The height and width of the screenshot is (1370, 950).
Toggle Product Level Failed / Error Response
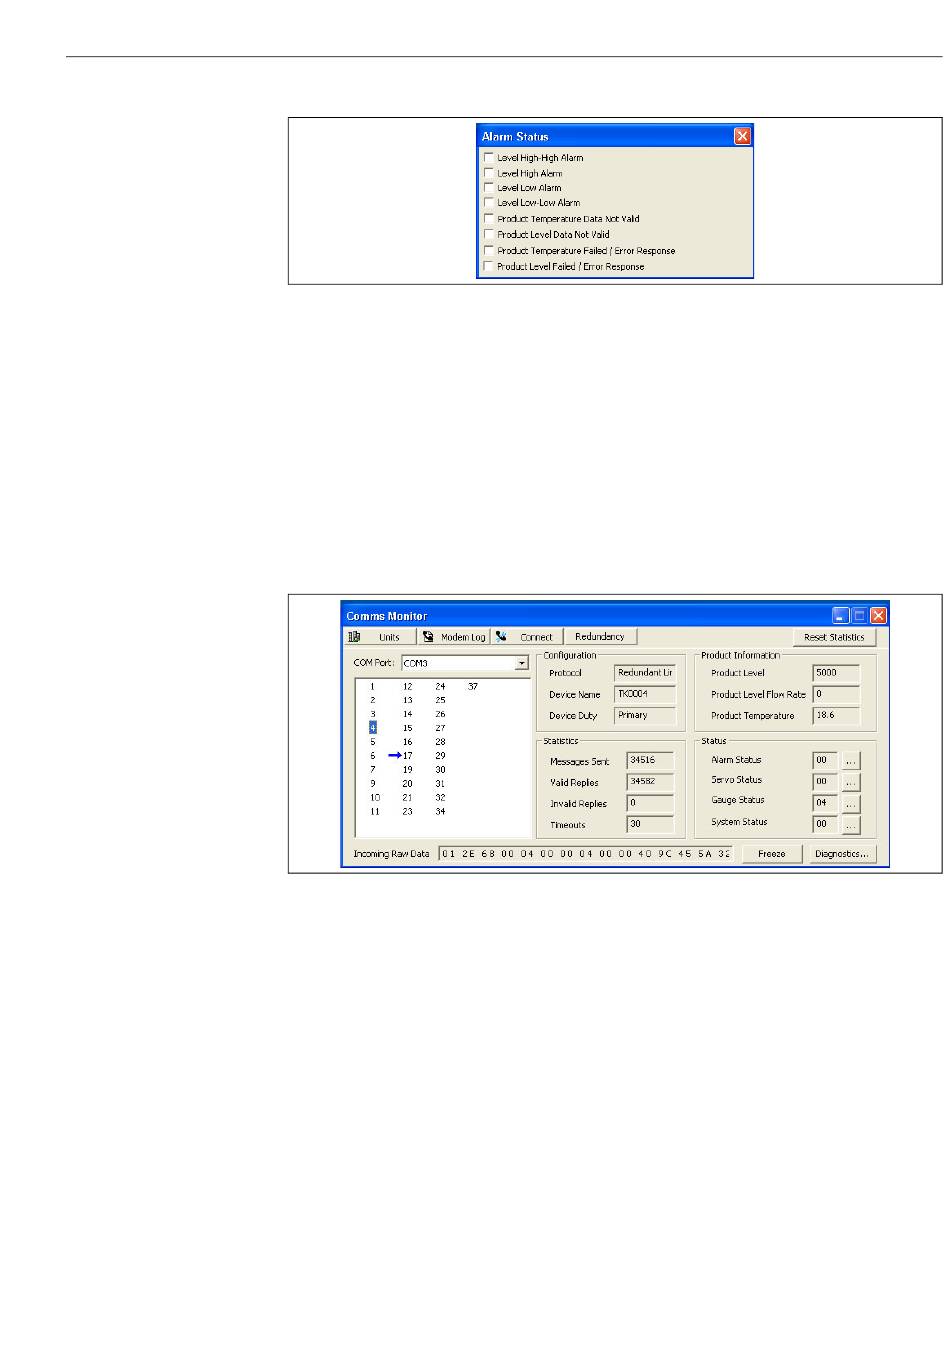tap(488, 266)
